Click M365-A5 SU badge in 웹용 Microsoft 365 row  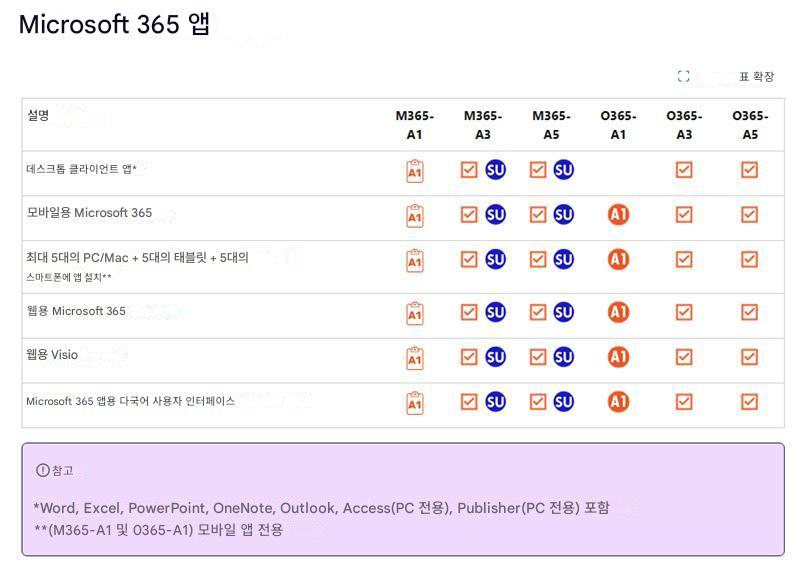[x=564, y=312]
